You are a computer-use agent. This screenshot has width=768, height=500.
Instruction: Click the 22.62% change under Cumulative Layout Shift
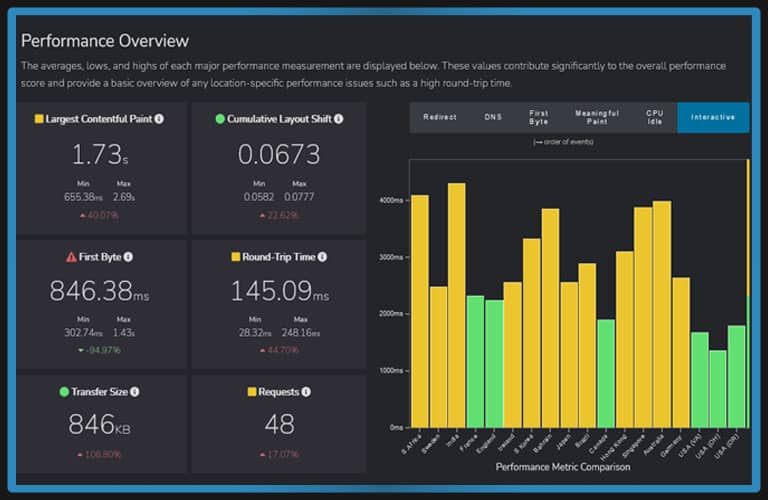point(279,215)
